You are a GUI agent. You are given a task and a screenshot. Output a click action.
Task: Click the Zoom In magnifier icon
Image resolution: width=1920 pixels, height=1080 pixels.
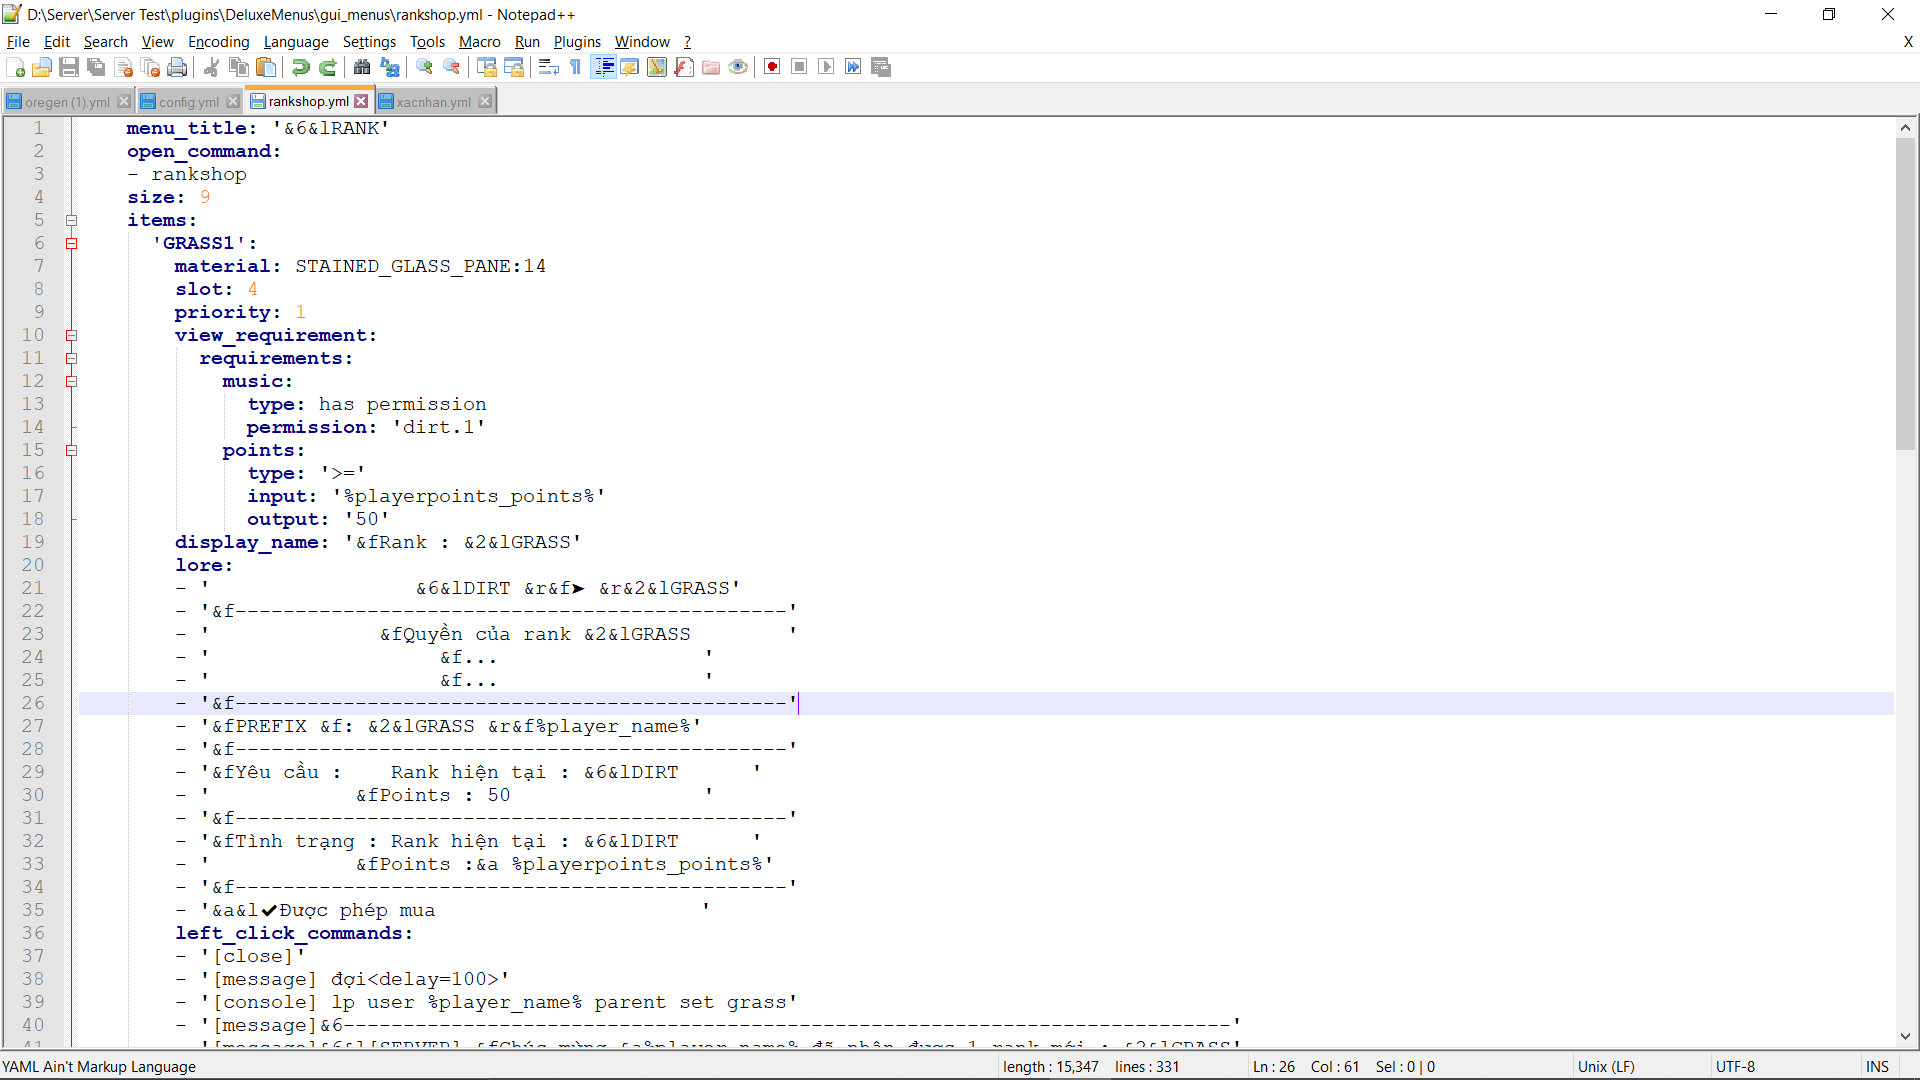point(425,67)
